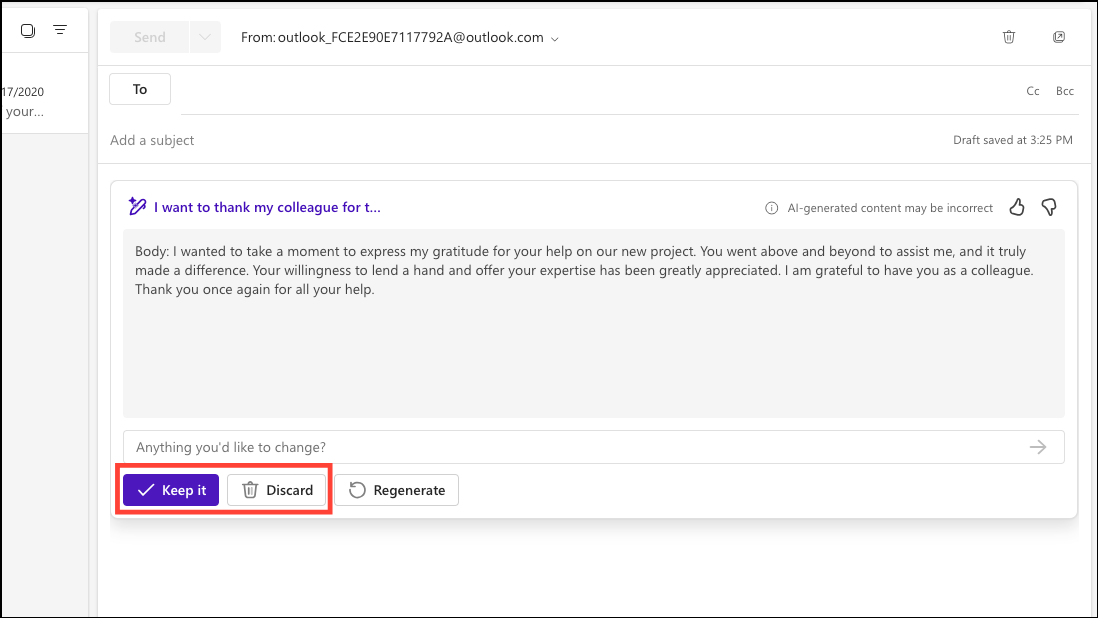Viewport: 1098px width, 618px height.
Task: Show the Cc field
Action: [x=1032, y=90]
